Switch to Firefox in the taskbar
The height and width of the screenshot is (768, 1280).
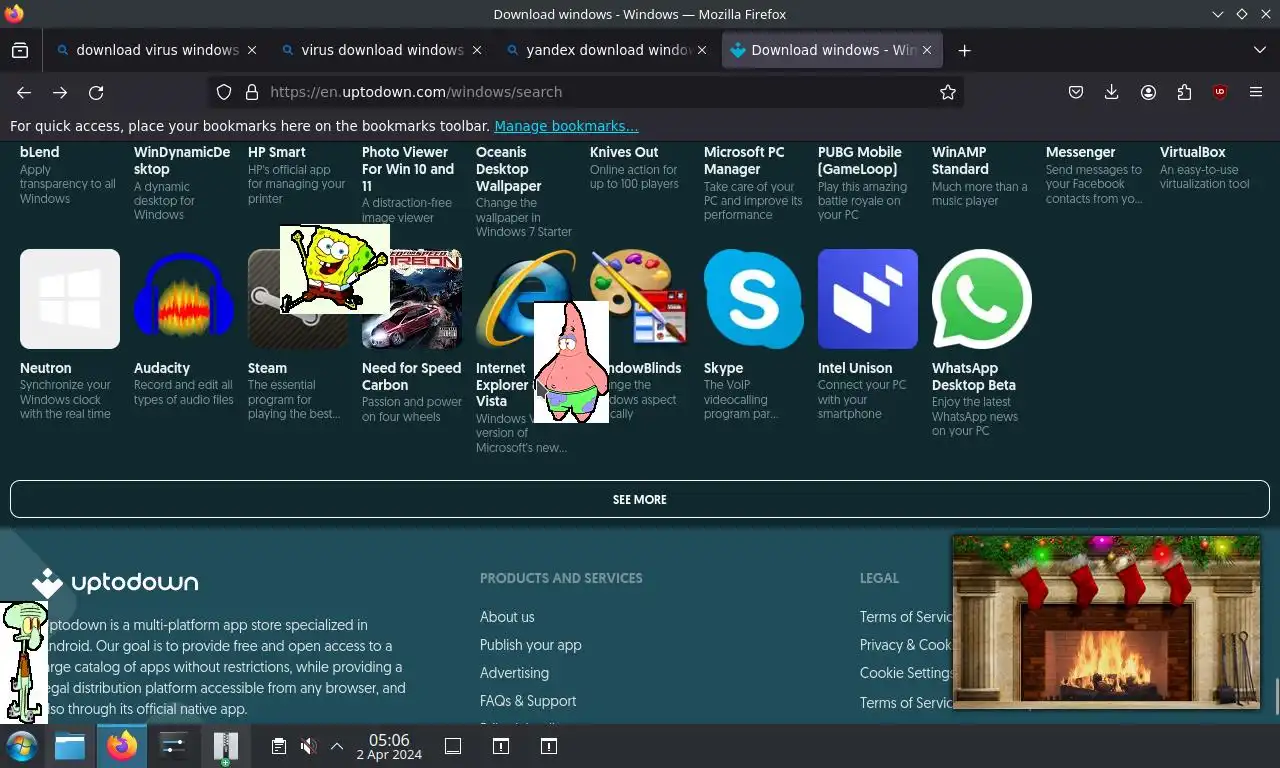[x=122, y=746]
